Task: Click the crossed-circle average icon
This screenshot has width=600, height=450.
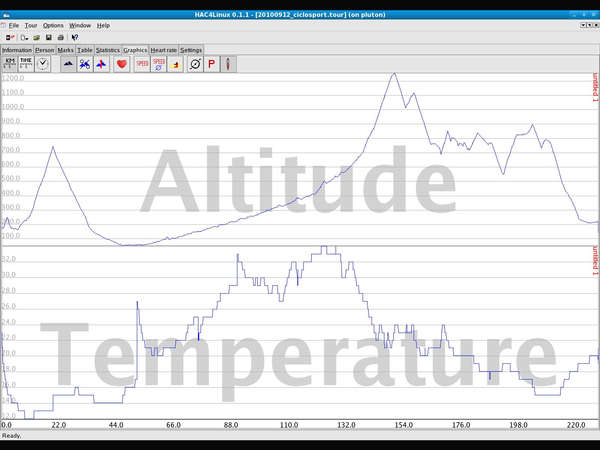Action: click(195, 63)
